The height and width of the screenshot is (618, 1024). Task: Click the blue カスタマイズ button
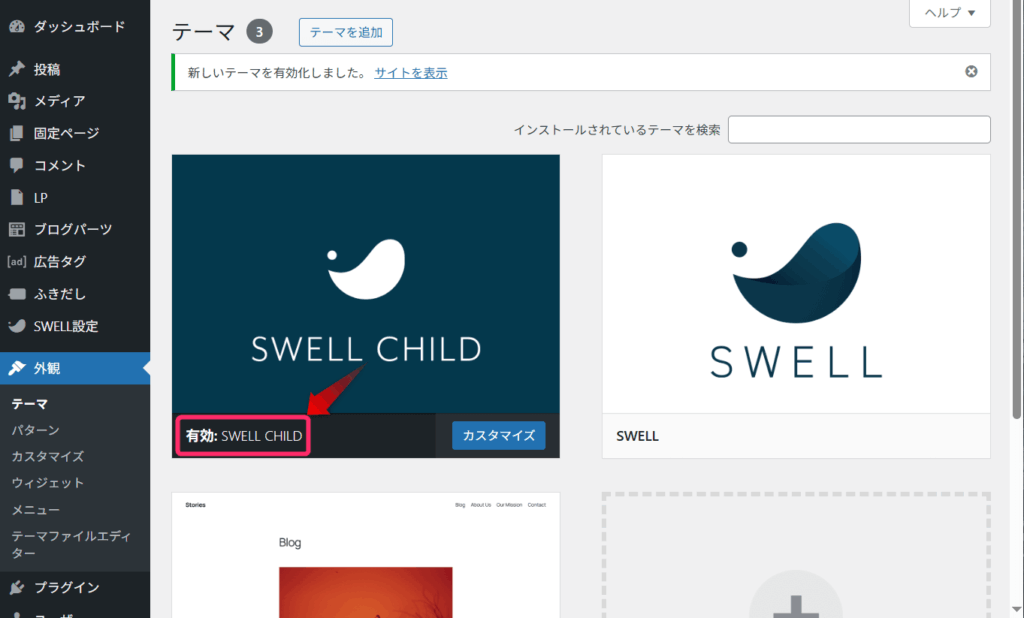coord(498,435)
